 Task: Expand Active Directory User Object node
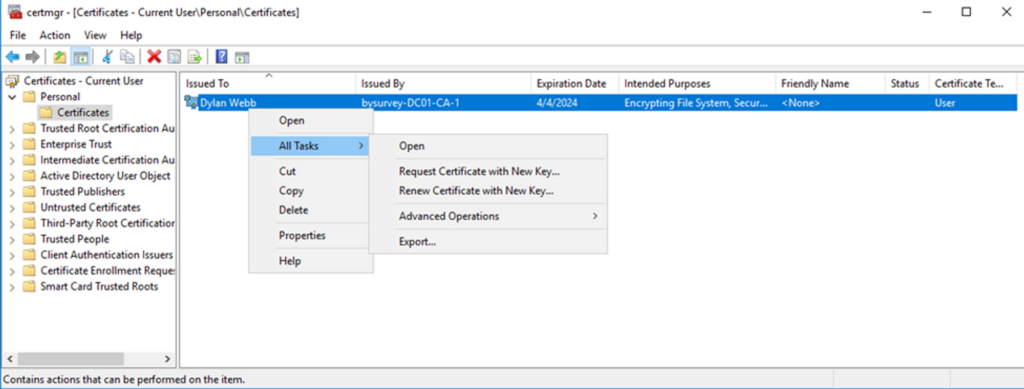click(12, 176)
